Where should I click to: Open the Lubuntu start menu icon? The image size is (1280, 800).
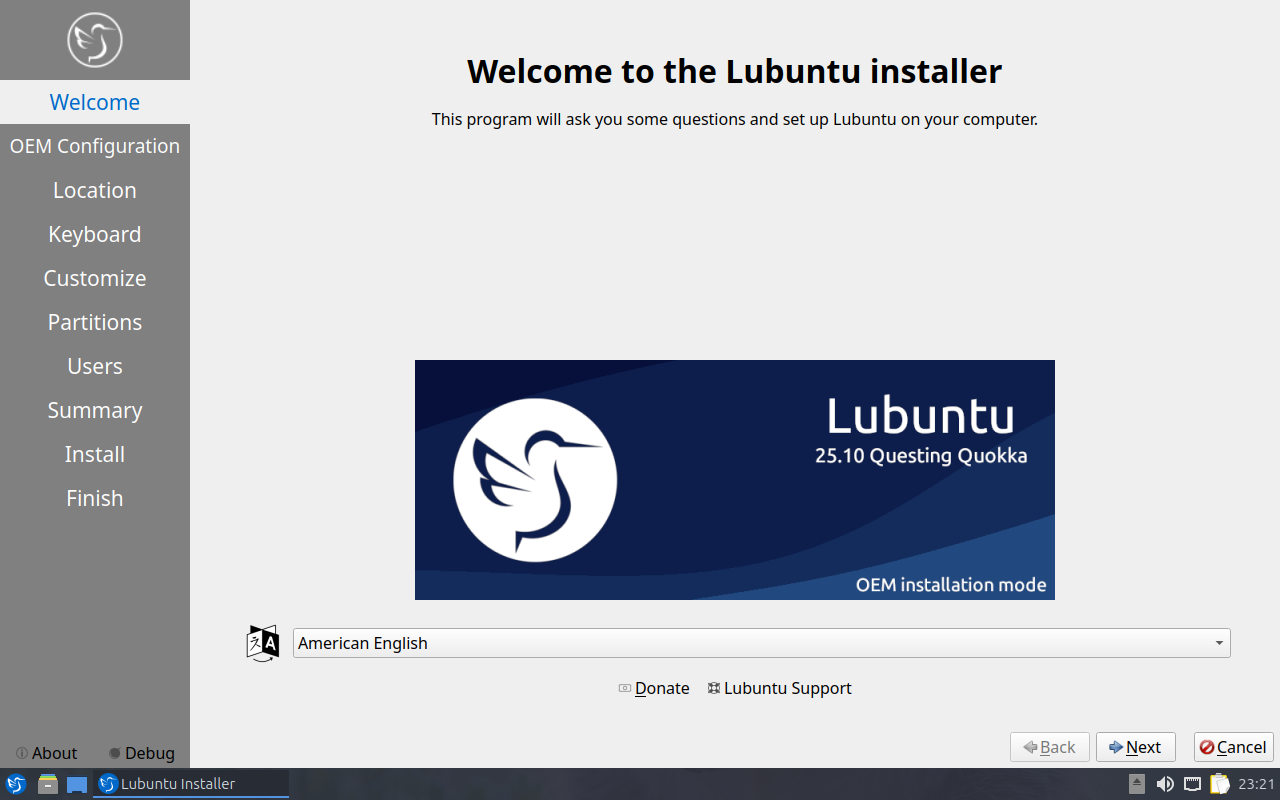click(16, 784)
